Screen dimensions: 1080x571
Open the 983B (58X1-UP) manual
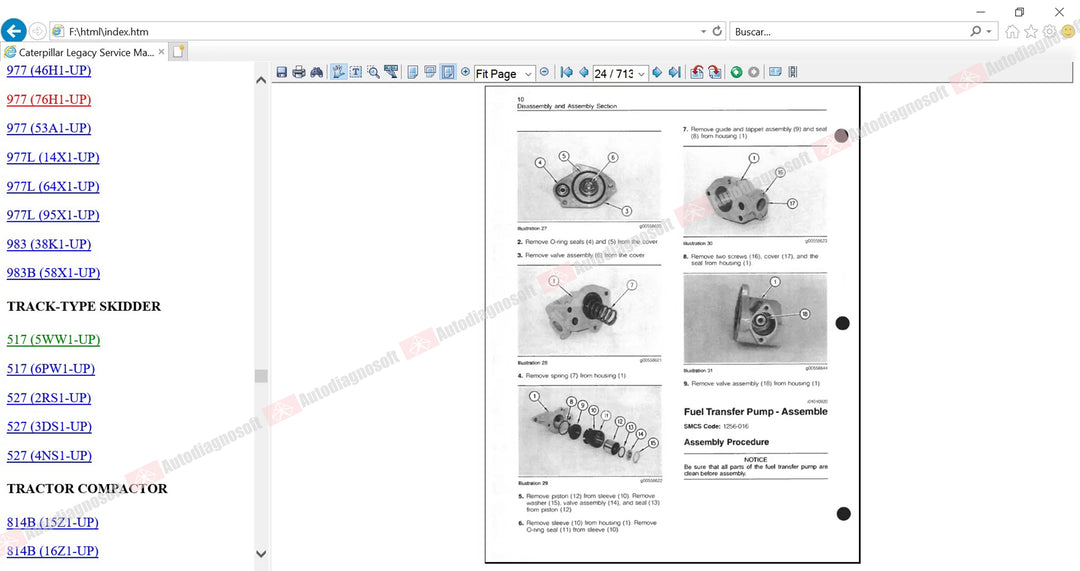coord(53,273)
